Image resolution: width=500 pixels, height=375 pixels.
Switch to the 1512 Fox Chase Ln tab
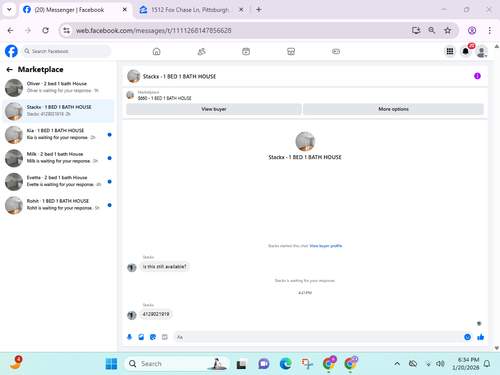point(190,10)
